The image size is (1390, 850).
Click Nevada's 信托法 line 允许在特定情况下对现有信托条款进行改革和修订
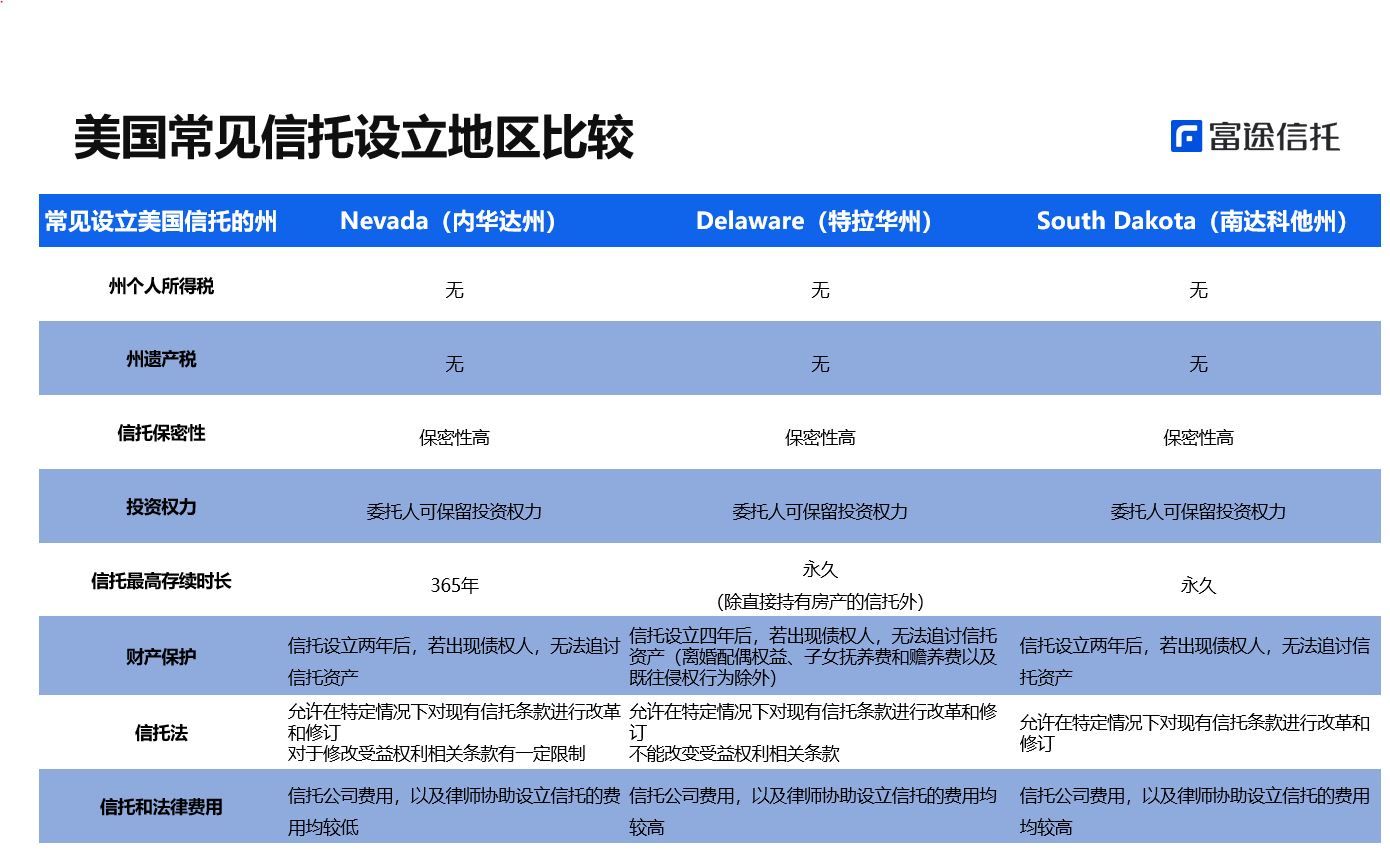click(454, 722)
